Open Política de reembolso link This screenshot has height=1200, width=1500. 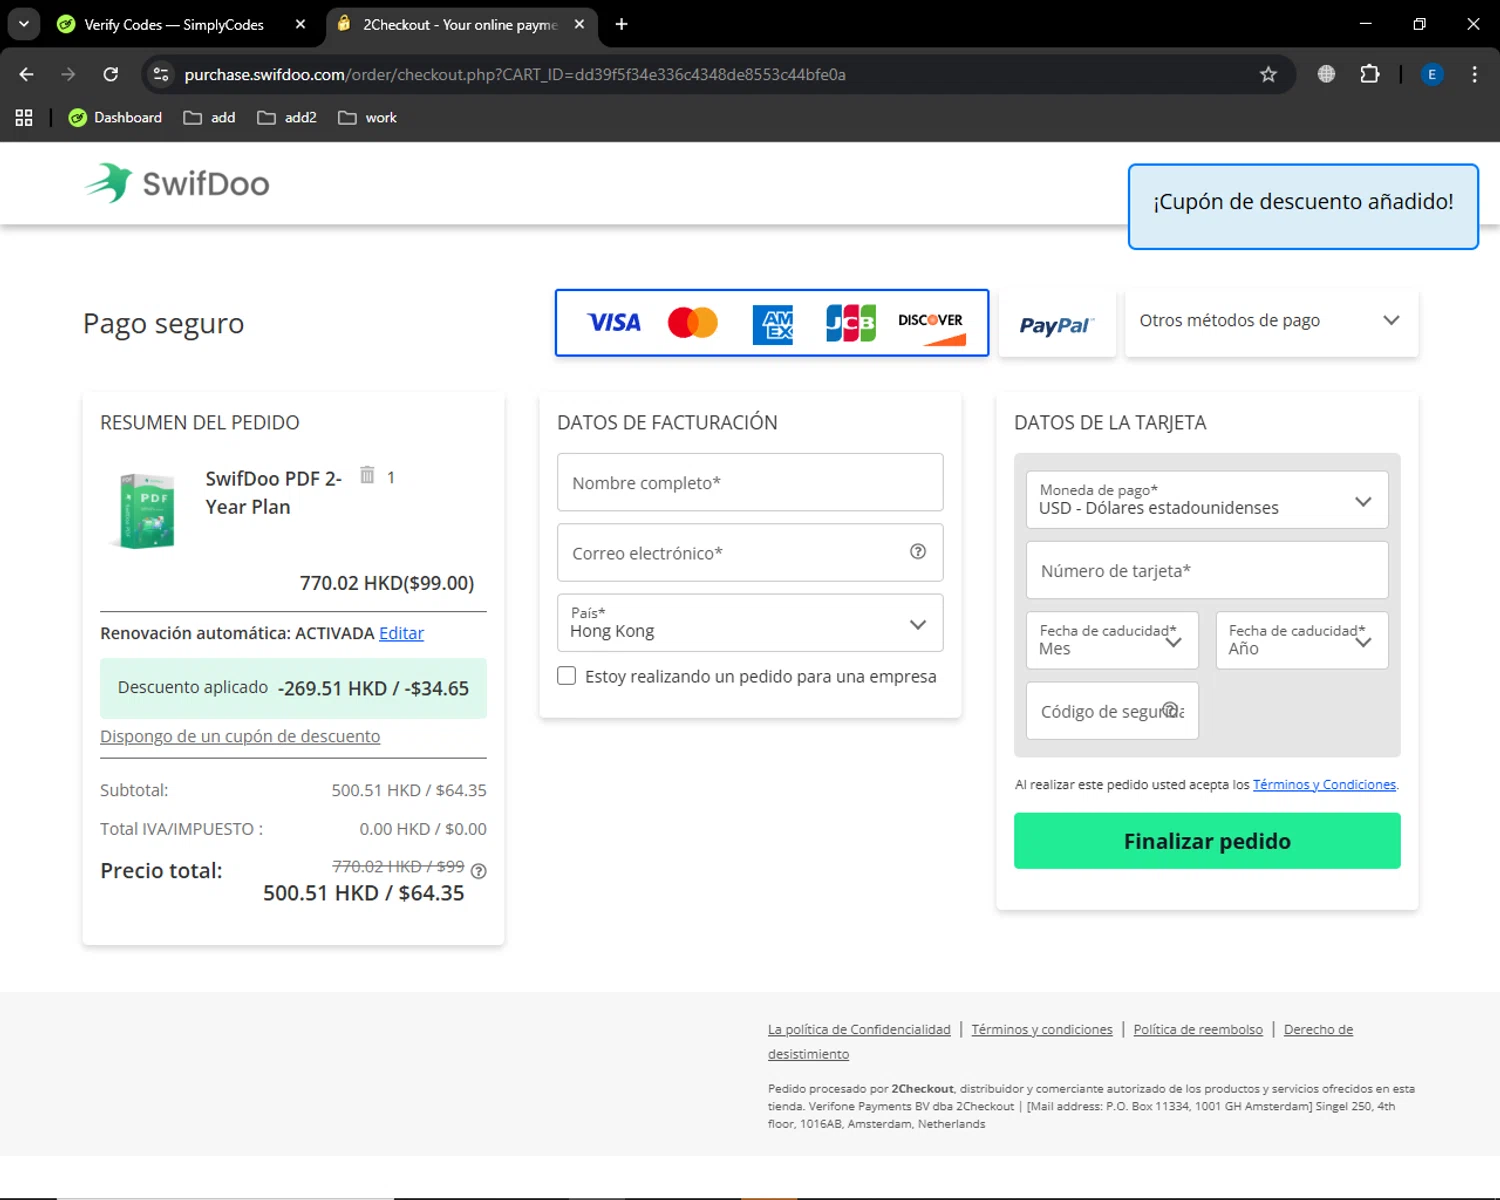pyautogui.click(x=1198, y=1030)
